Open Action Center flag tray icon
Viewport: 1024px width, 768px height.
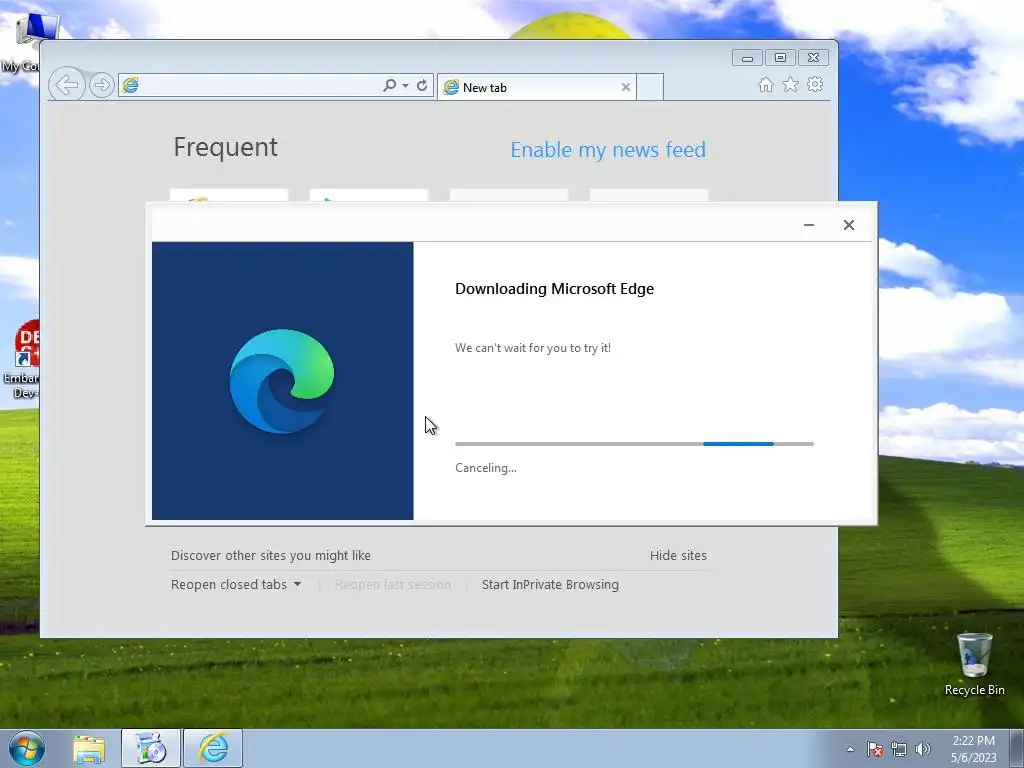(875, 749)
